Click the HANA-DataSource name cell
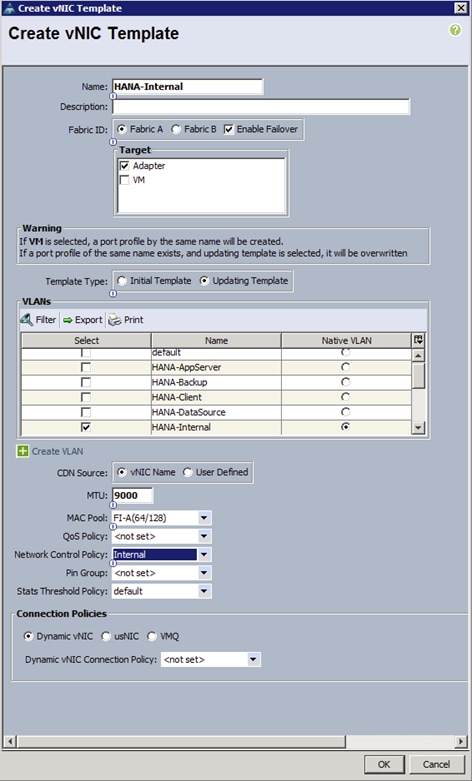 tap(216, 412)
